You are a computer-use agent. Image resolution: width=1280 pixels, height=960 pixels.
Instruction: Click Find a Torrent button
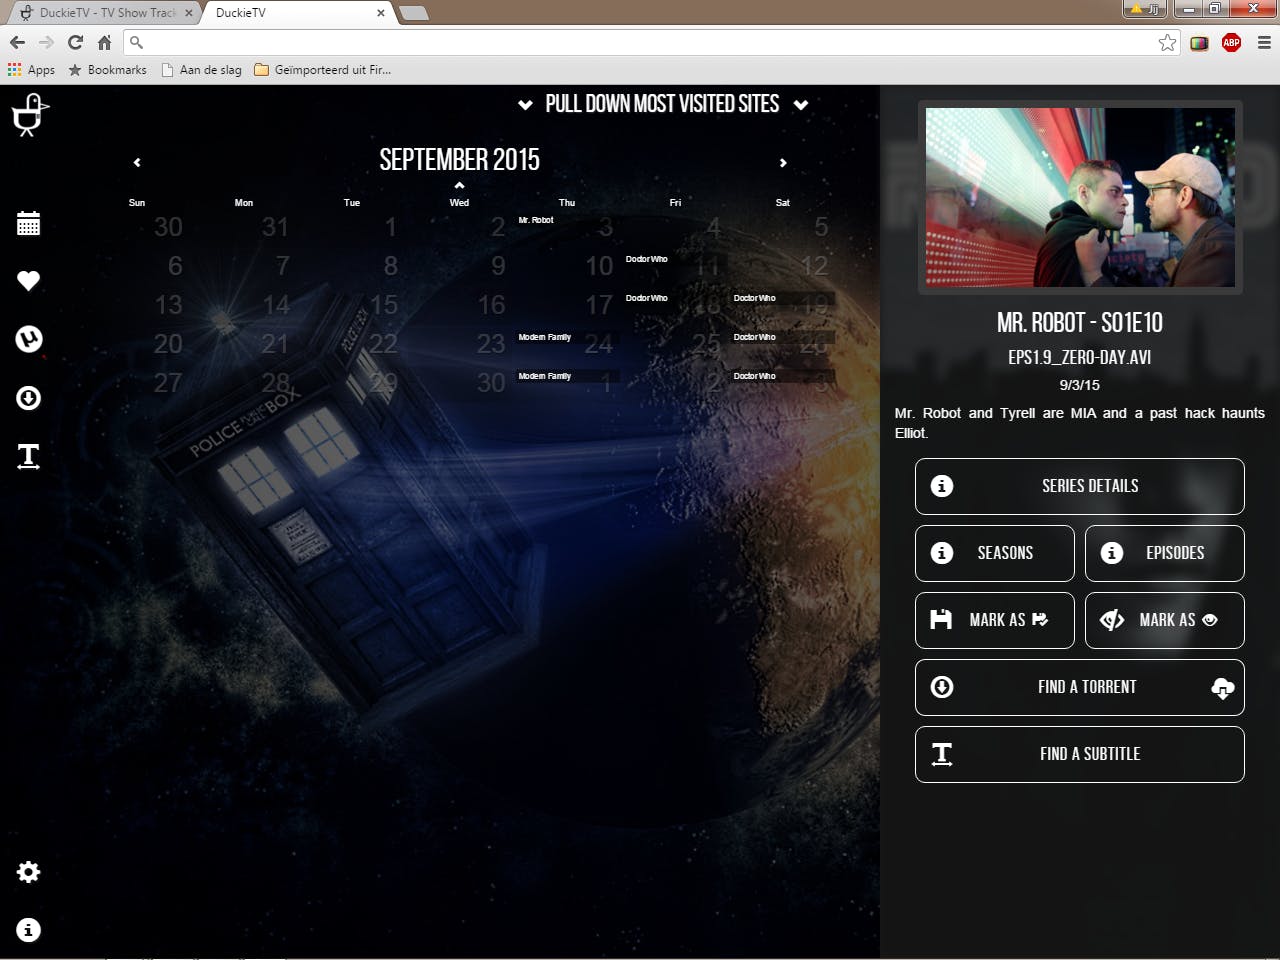[x=1080, y=687]
